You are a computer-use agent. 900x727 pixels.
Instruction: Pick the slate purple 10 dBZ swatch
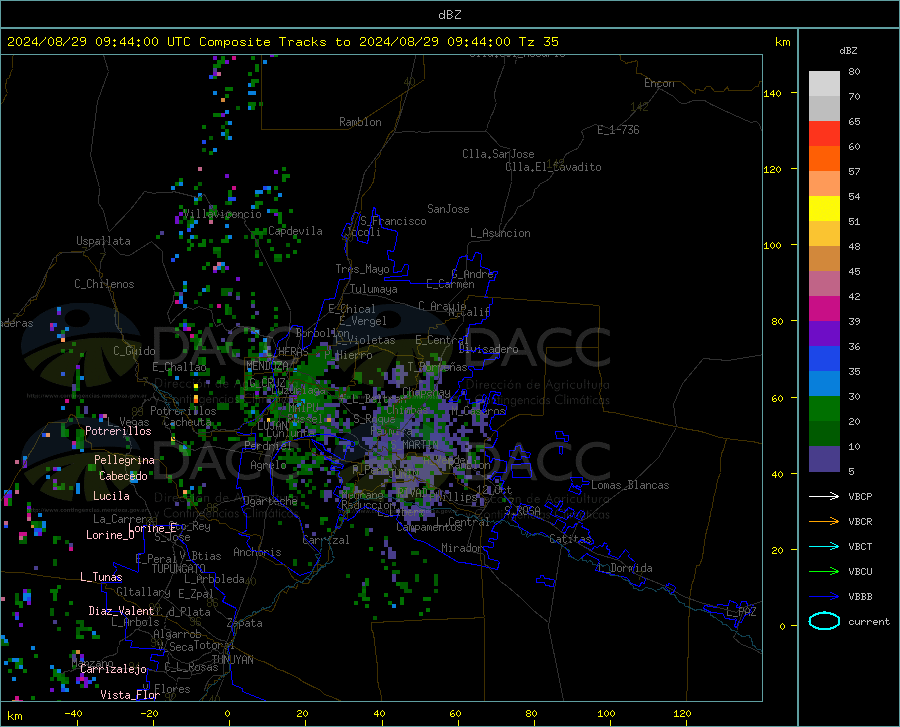(x=824, y=458)
